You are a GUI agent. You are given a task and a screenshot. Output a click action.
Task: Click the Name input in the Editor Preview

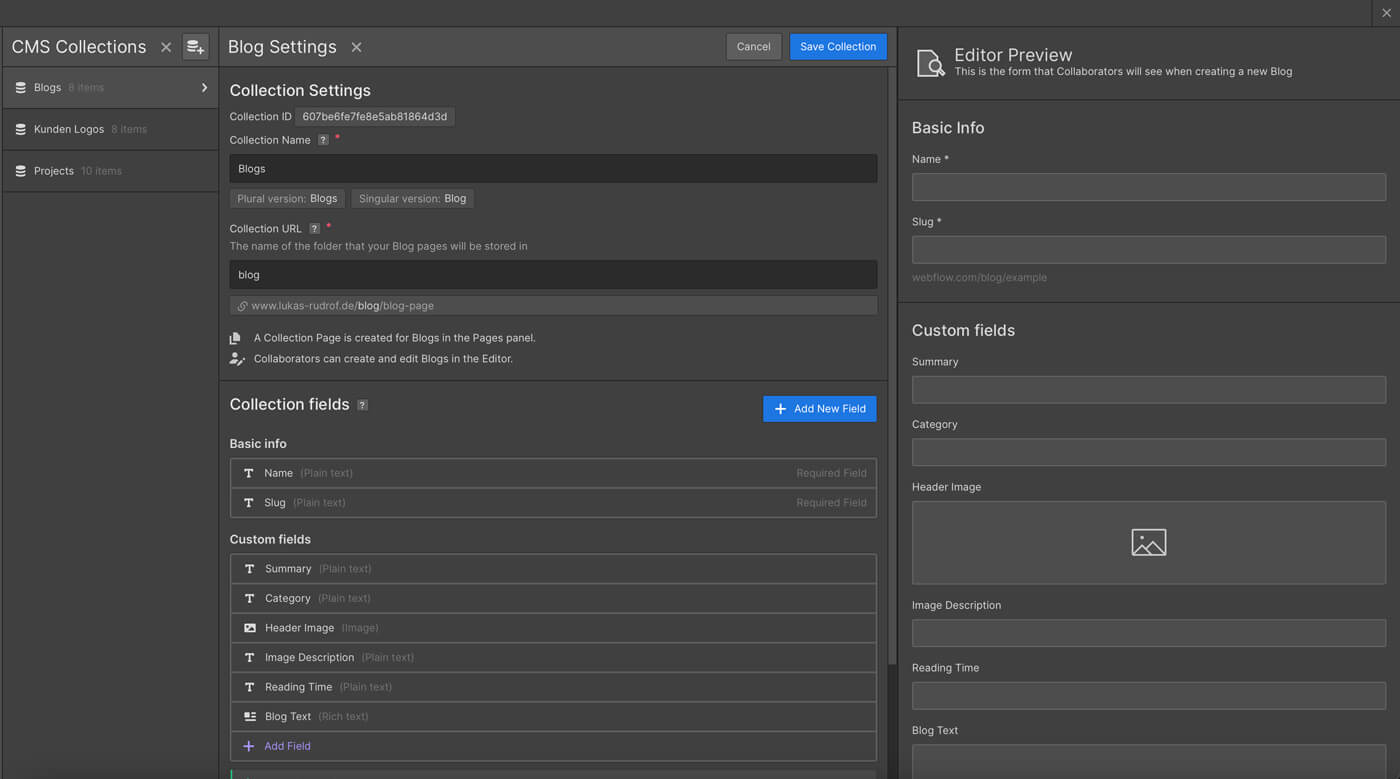(1148, 187)
